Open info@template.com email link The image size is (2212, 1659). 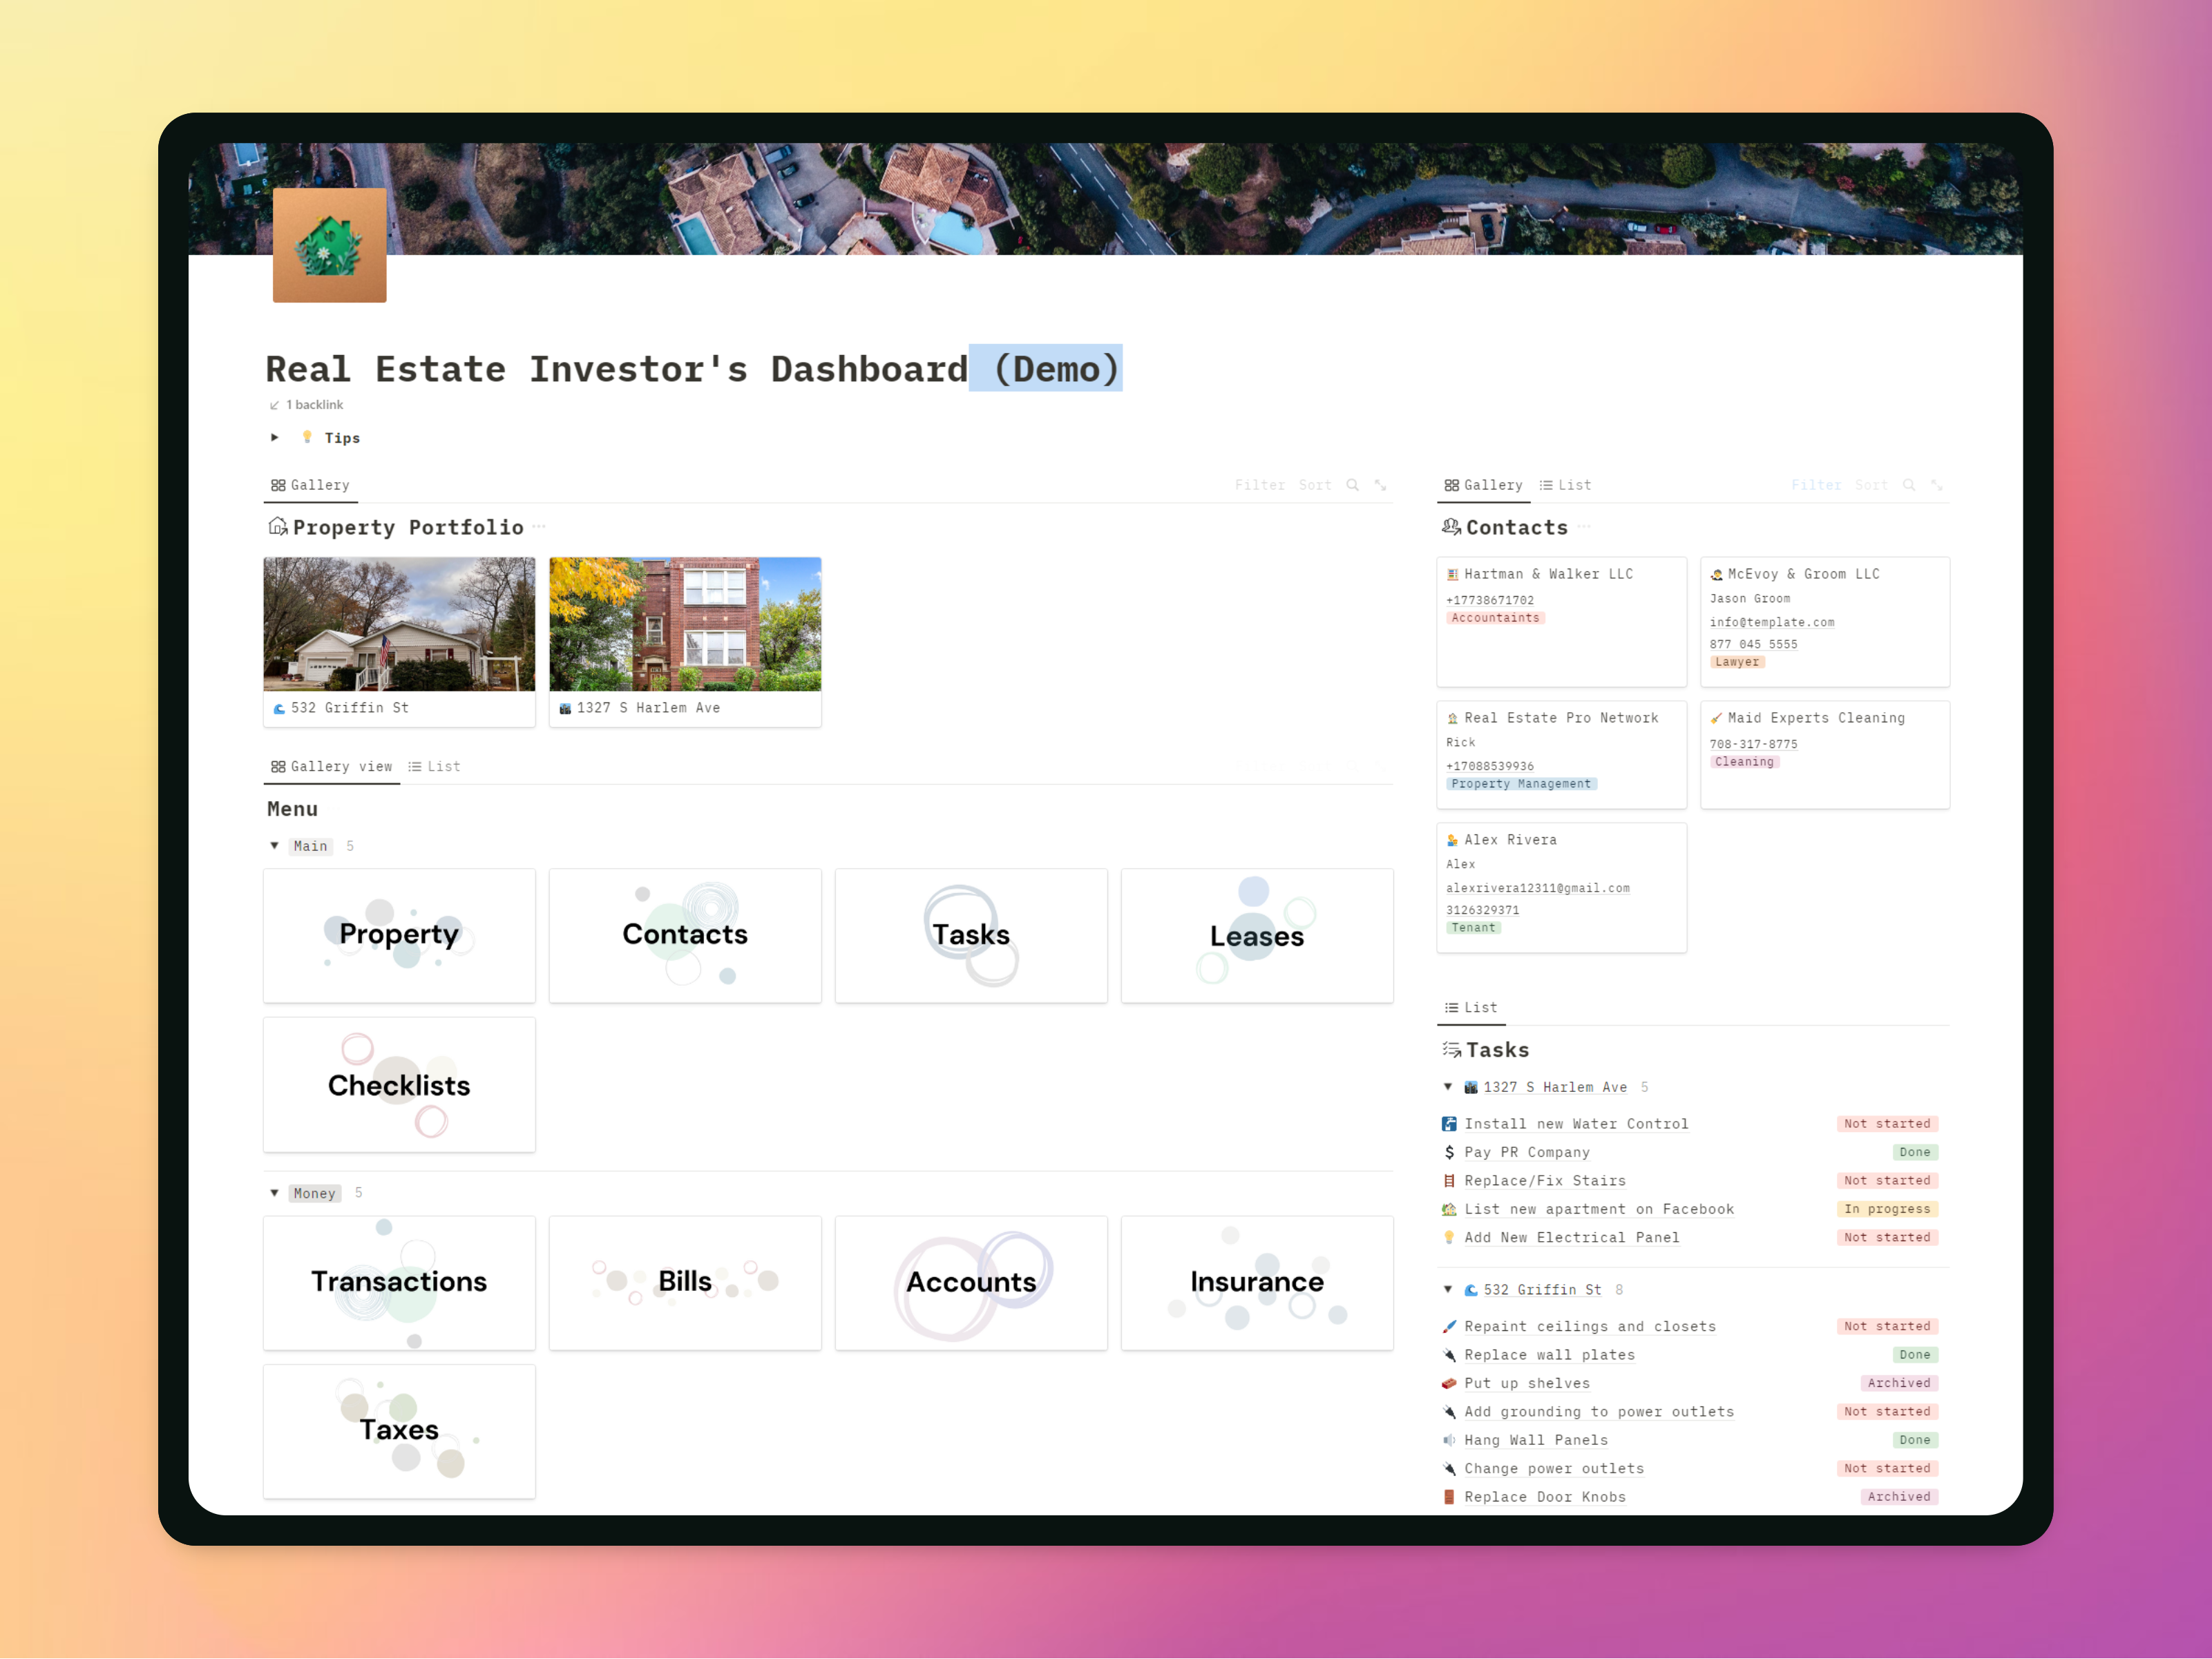pos(1772,622)
